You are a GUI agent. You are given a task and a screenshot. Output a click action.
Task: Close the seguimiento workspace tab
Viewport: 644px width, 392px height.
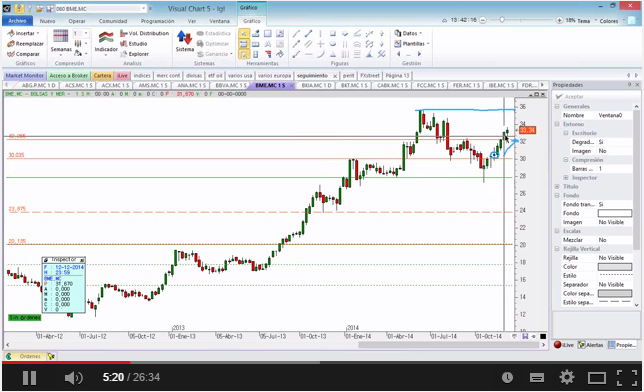[335, 76]
